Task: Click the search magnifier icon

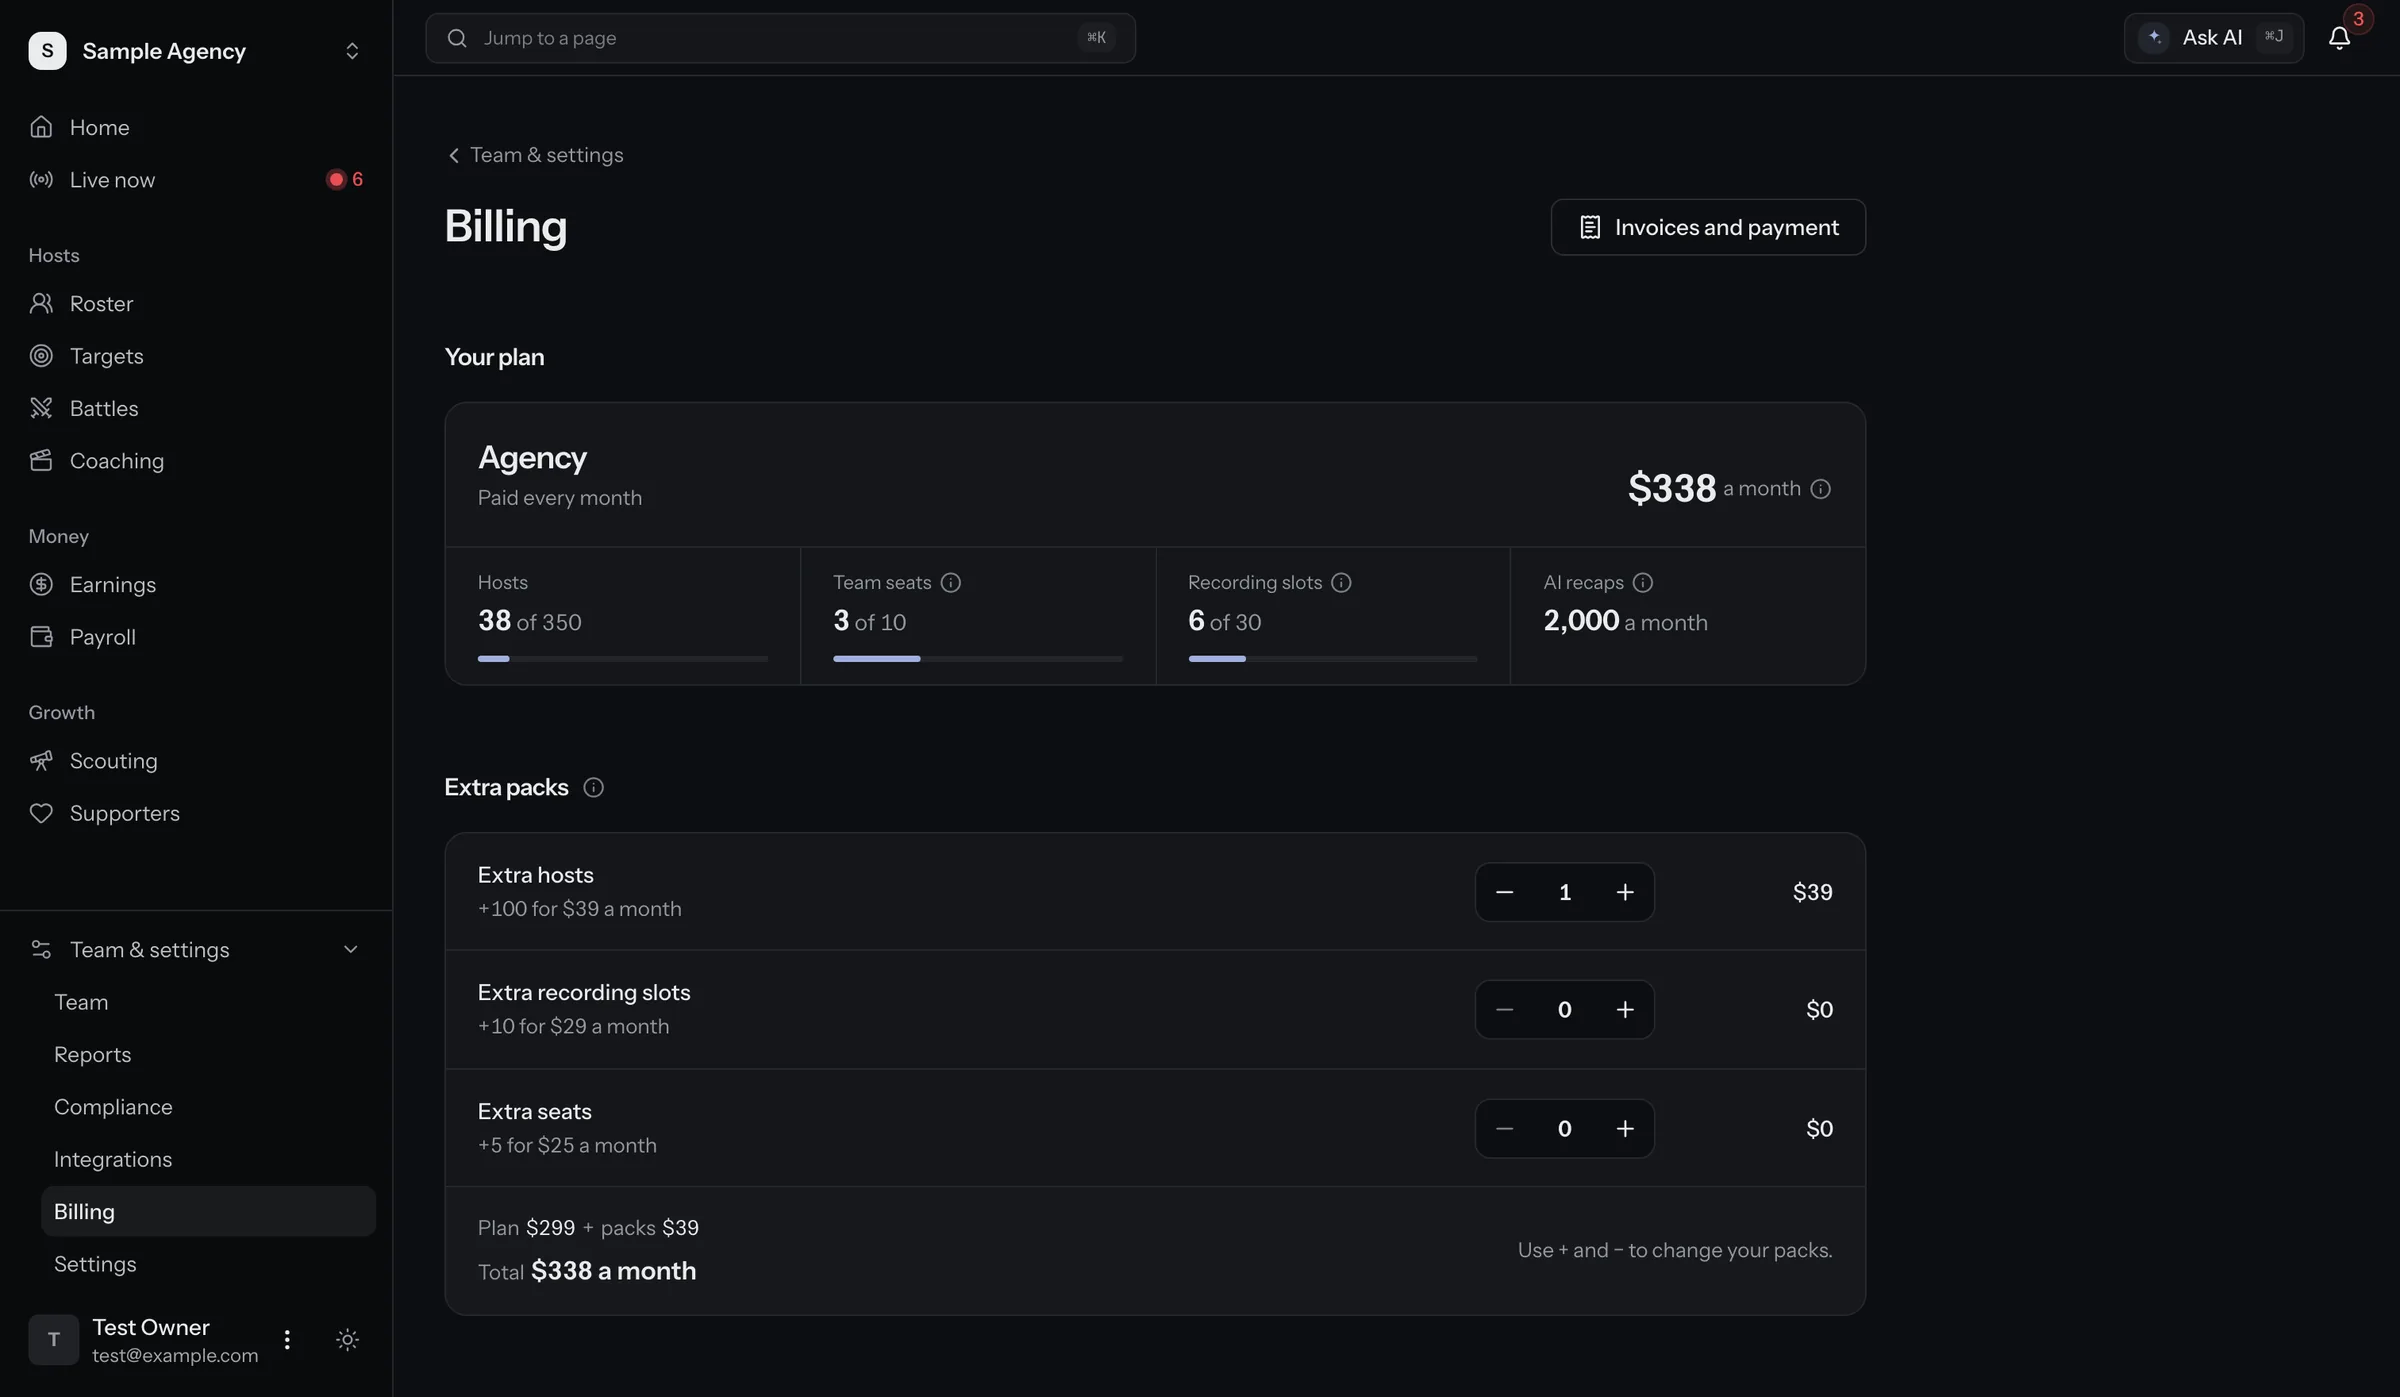Action: click(457, 38)
